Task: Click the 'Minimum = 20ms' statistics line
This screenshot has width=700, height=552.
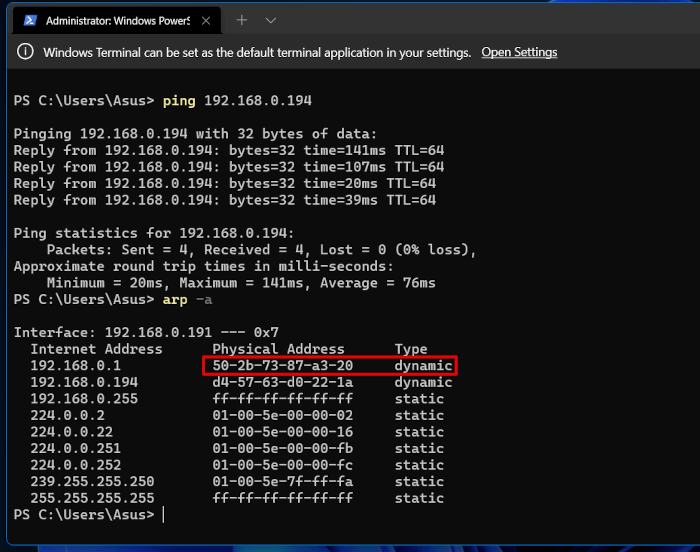Action: pos(241,283)
